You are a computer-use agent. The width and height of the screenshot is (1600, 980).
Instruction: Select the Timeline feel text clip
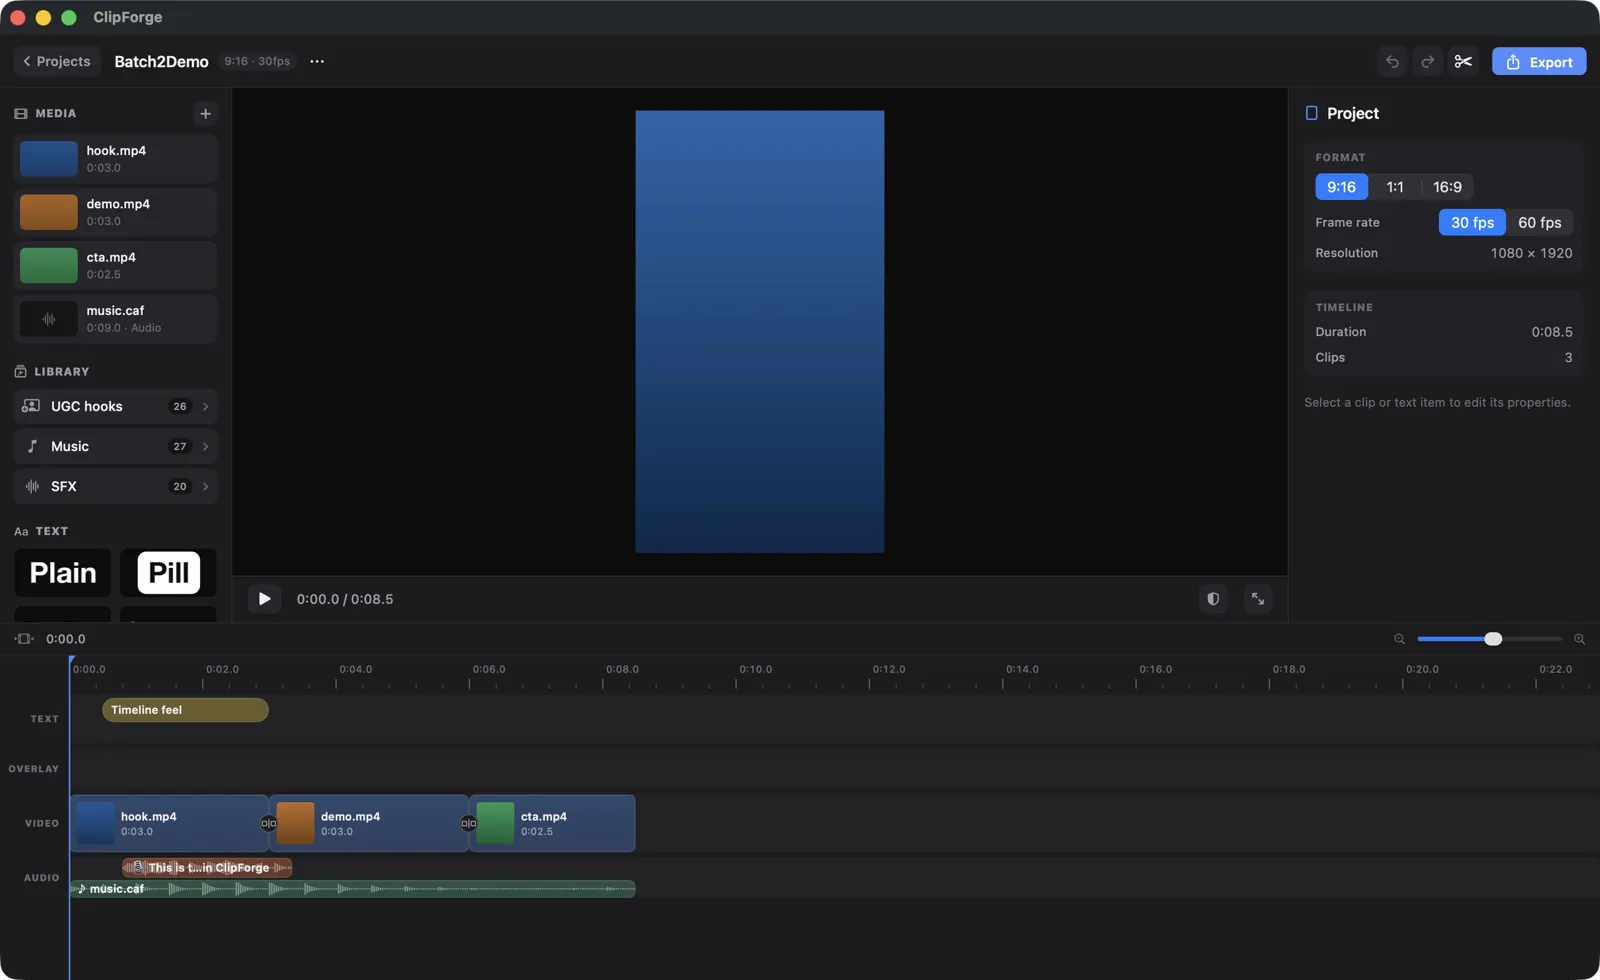pos(185,710)
